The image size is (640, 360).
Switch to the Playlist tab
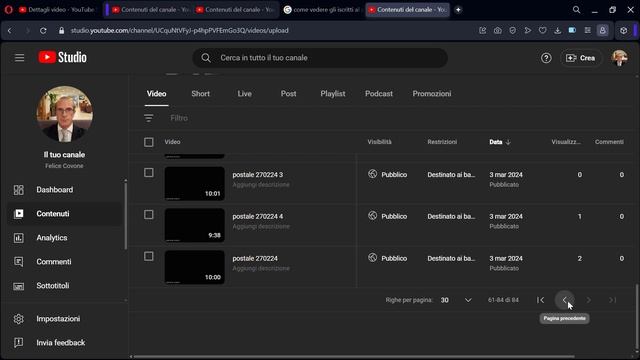[333, 94]
